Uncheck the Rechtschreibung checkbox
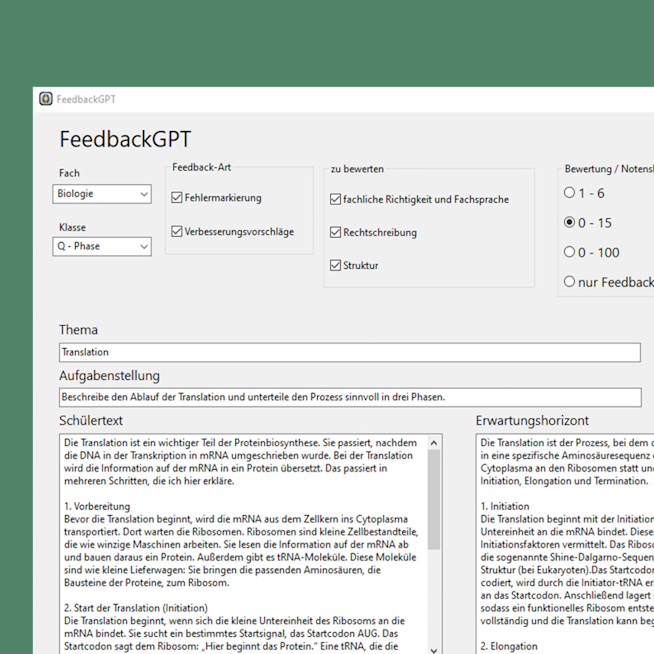 335,232
